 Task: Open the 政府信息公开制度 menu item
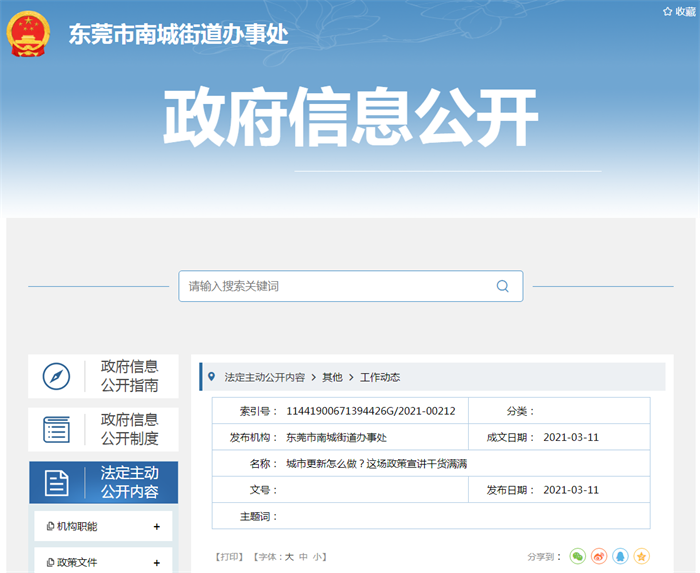pyautogui.click(x=129, y=429)
